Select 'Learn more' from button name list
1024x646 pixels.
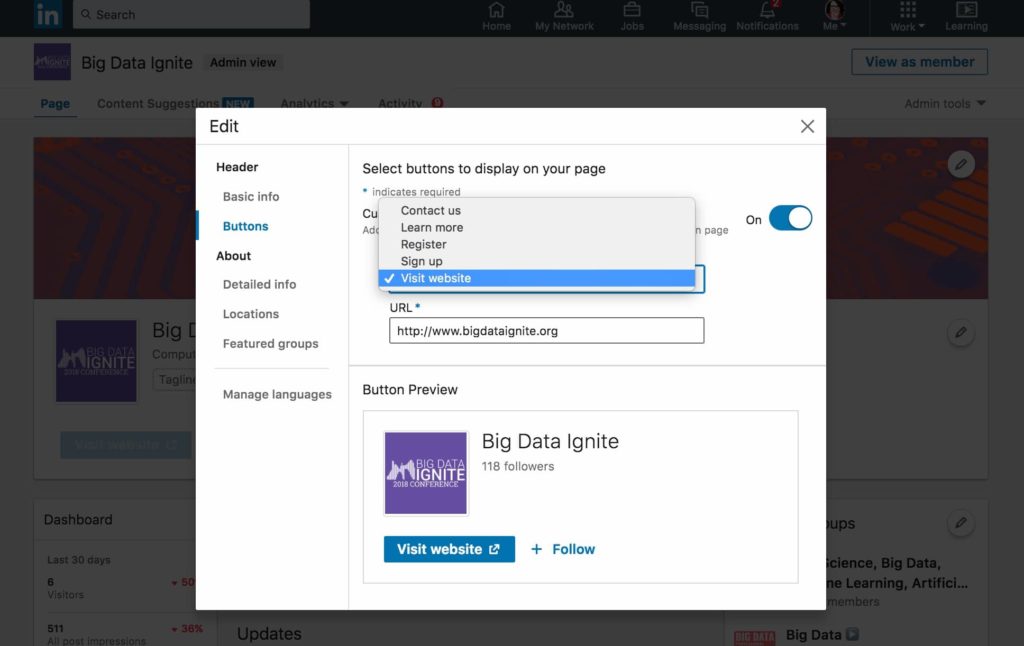[432, 227]
